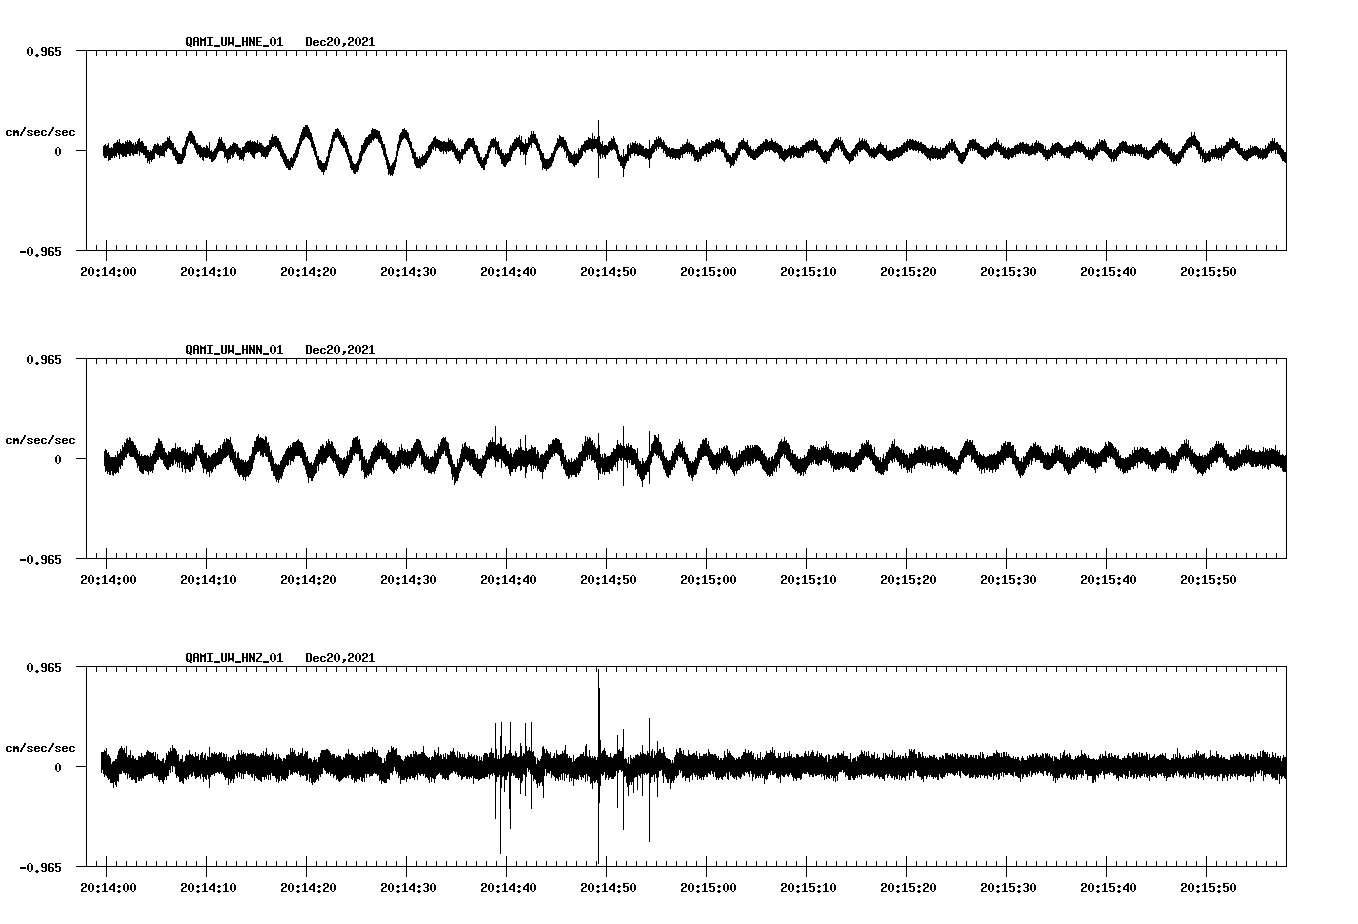Click the -0.965 lower limit on HNE axis
Viewport: 1358px width, 924px height.
[40, 252]
